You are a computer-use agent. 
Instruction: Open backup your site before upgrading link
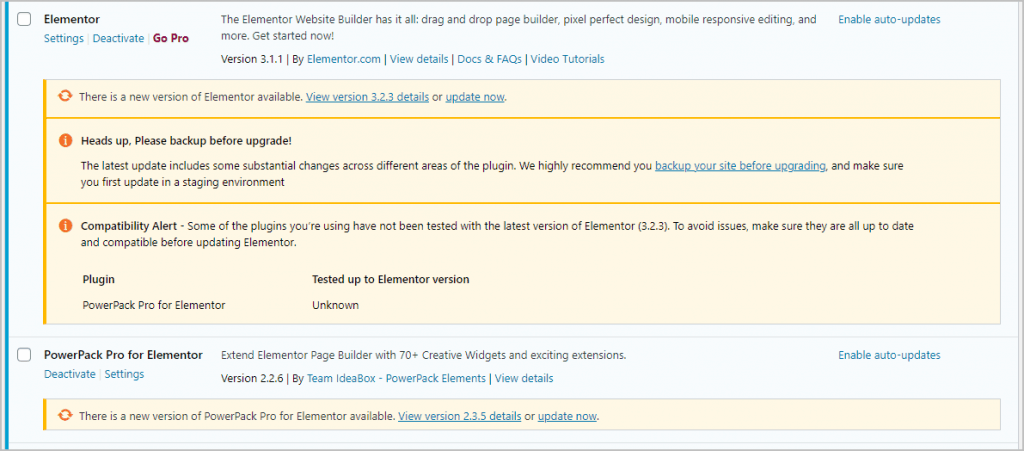740,166
